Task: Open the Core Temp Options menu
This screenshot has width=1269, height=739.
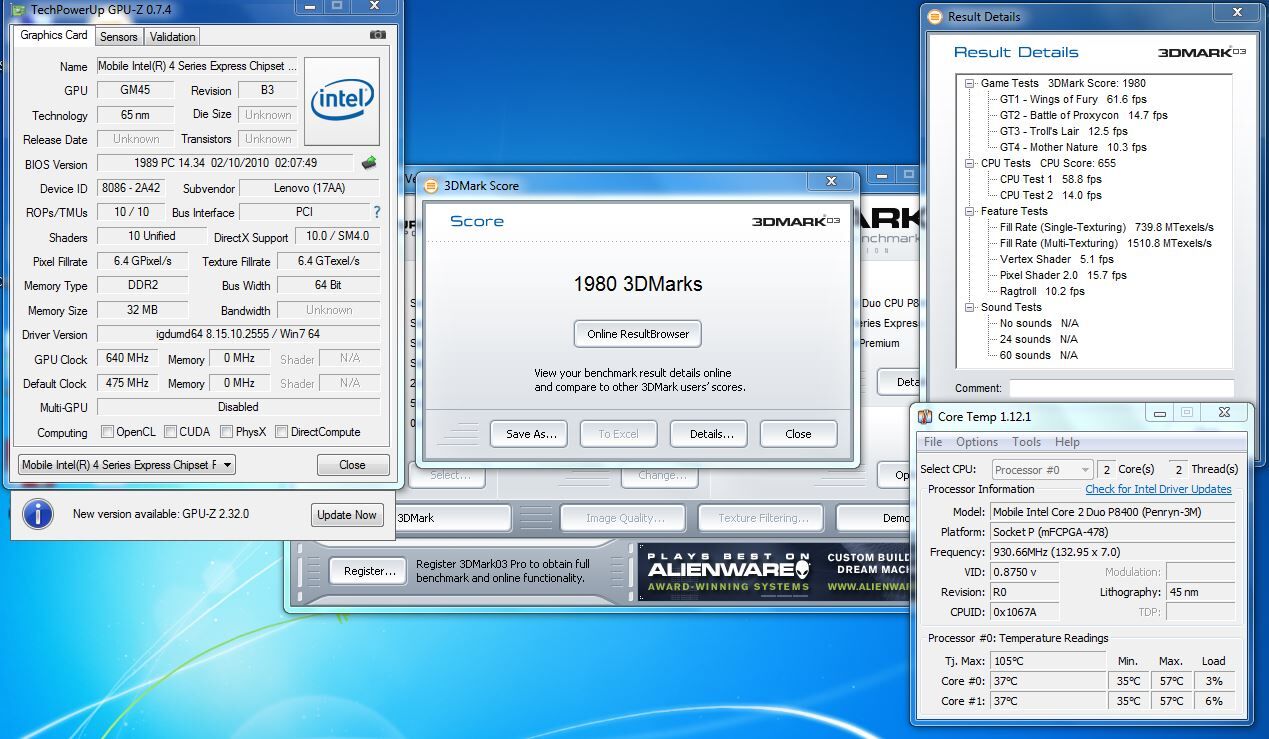Action: 977,442
